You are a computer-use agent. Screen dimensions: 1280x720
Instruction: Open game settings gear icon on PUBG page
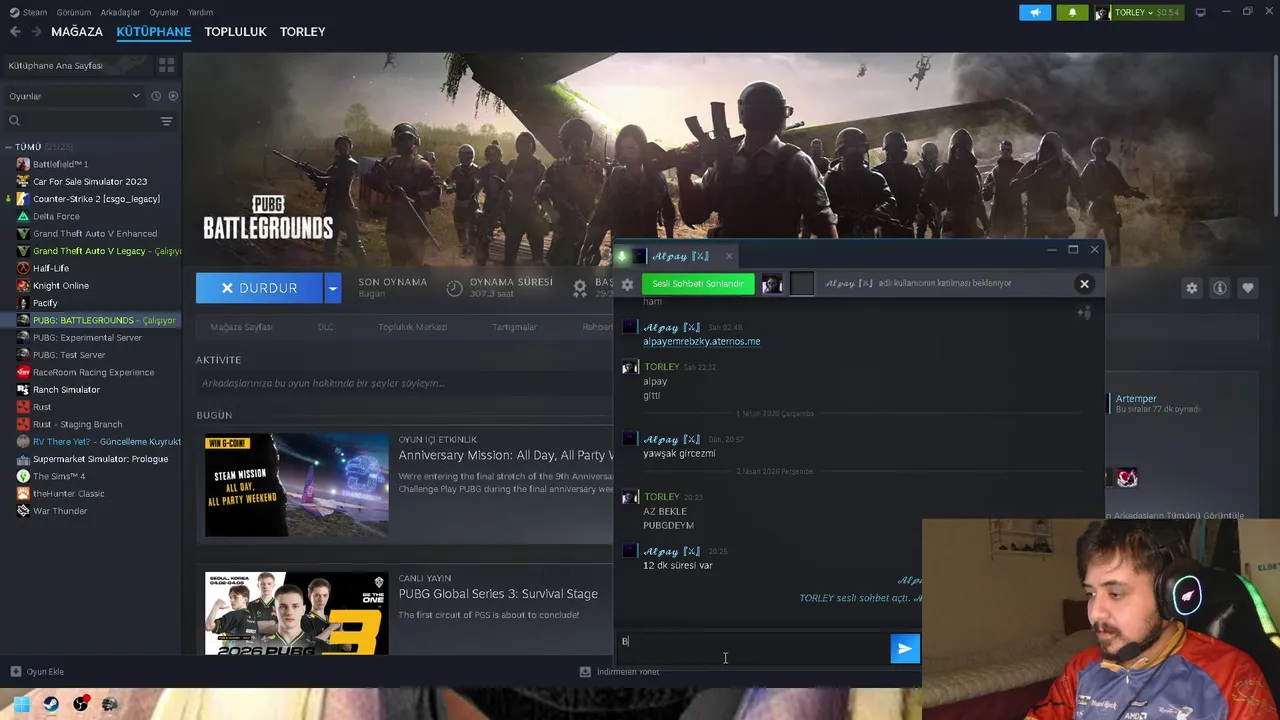point(1191,288)
